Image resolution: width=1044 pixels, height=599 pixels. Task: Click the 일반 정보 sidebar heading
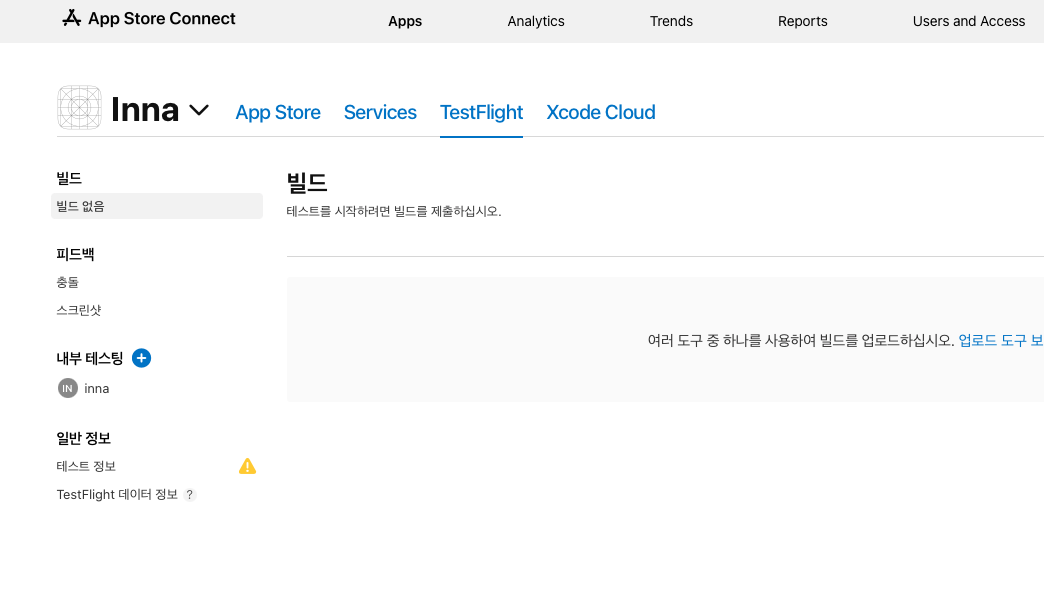pos(83,439)
